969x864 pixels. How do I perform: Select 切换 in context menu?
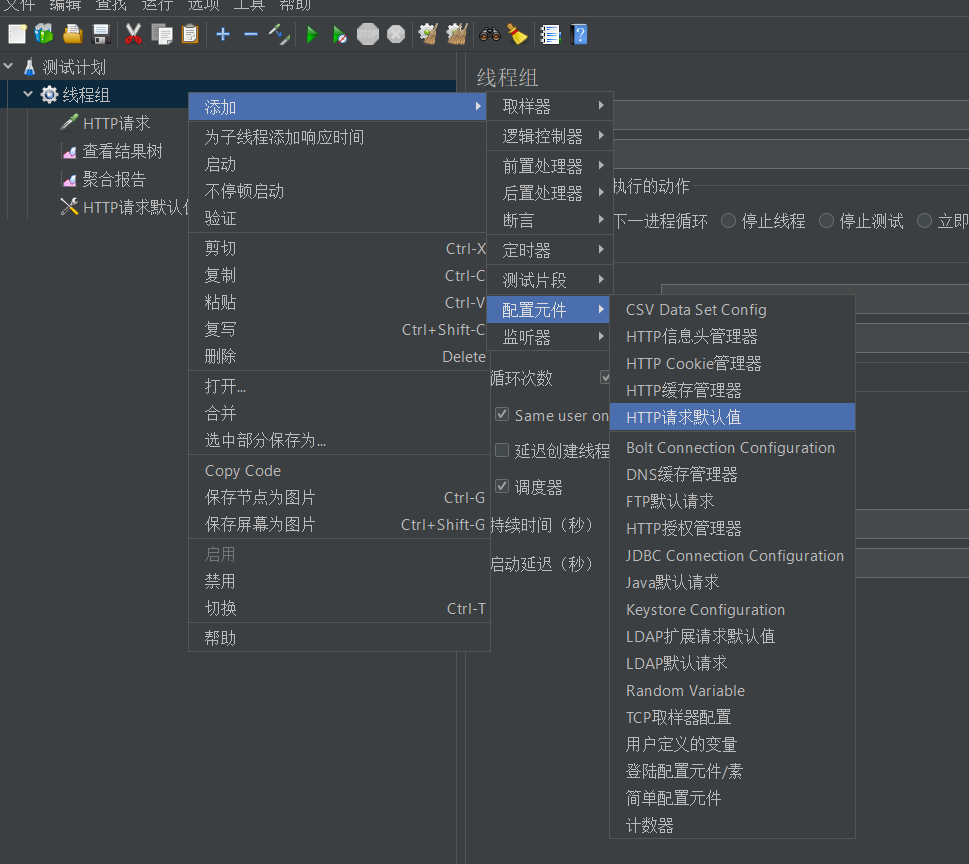[x=339, y=608]
